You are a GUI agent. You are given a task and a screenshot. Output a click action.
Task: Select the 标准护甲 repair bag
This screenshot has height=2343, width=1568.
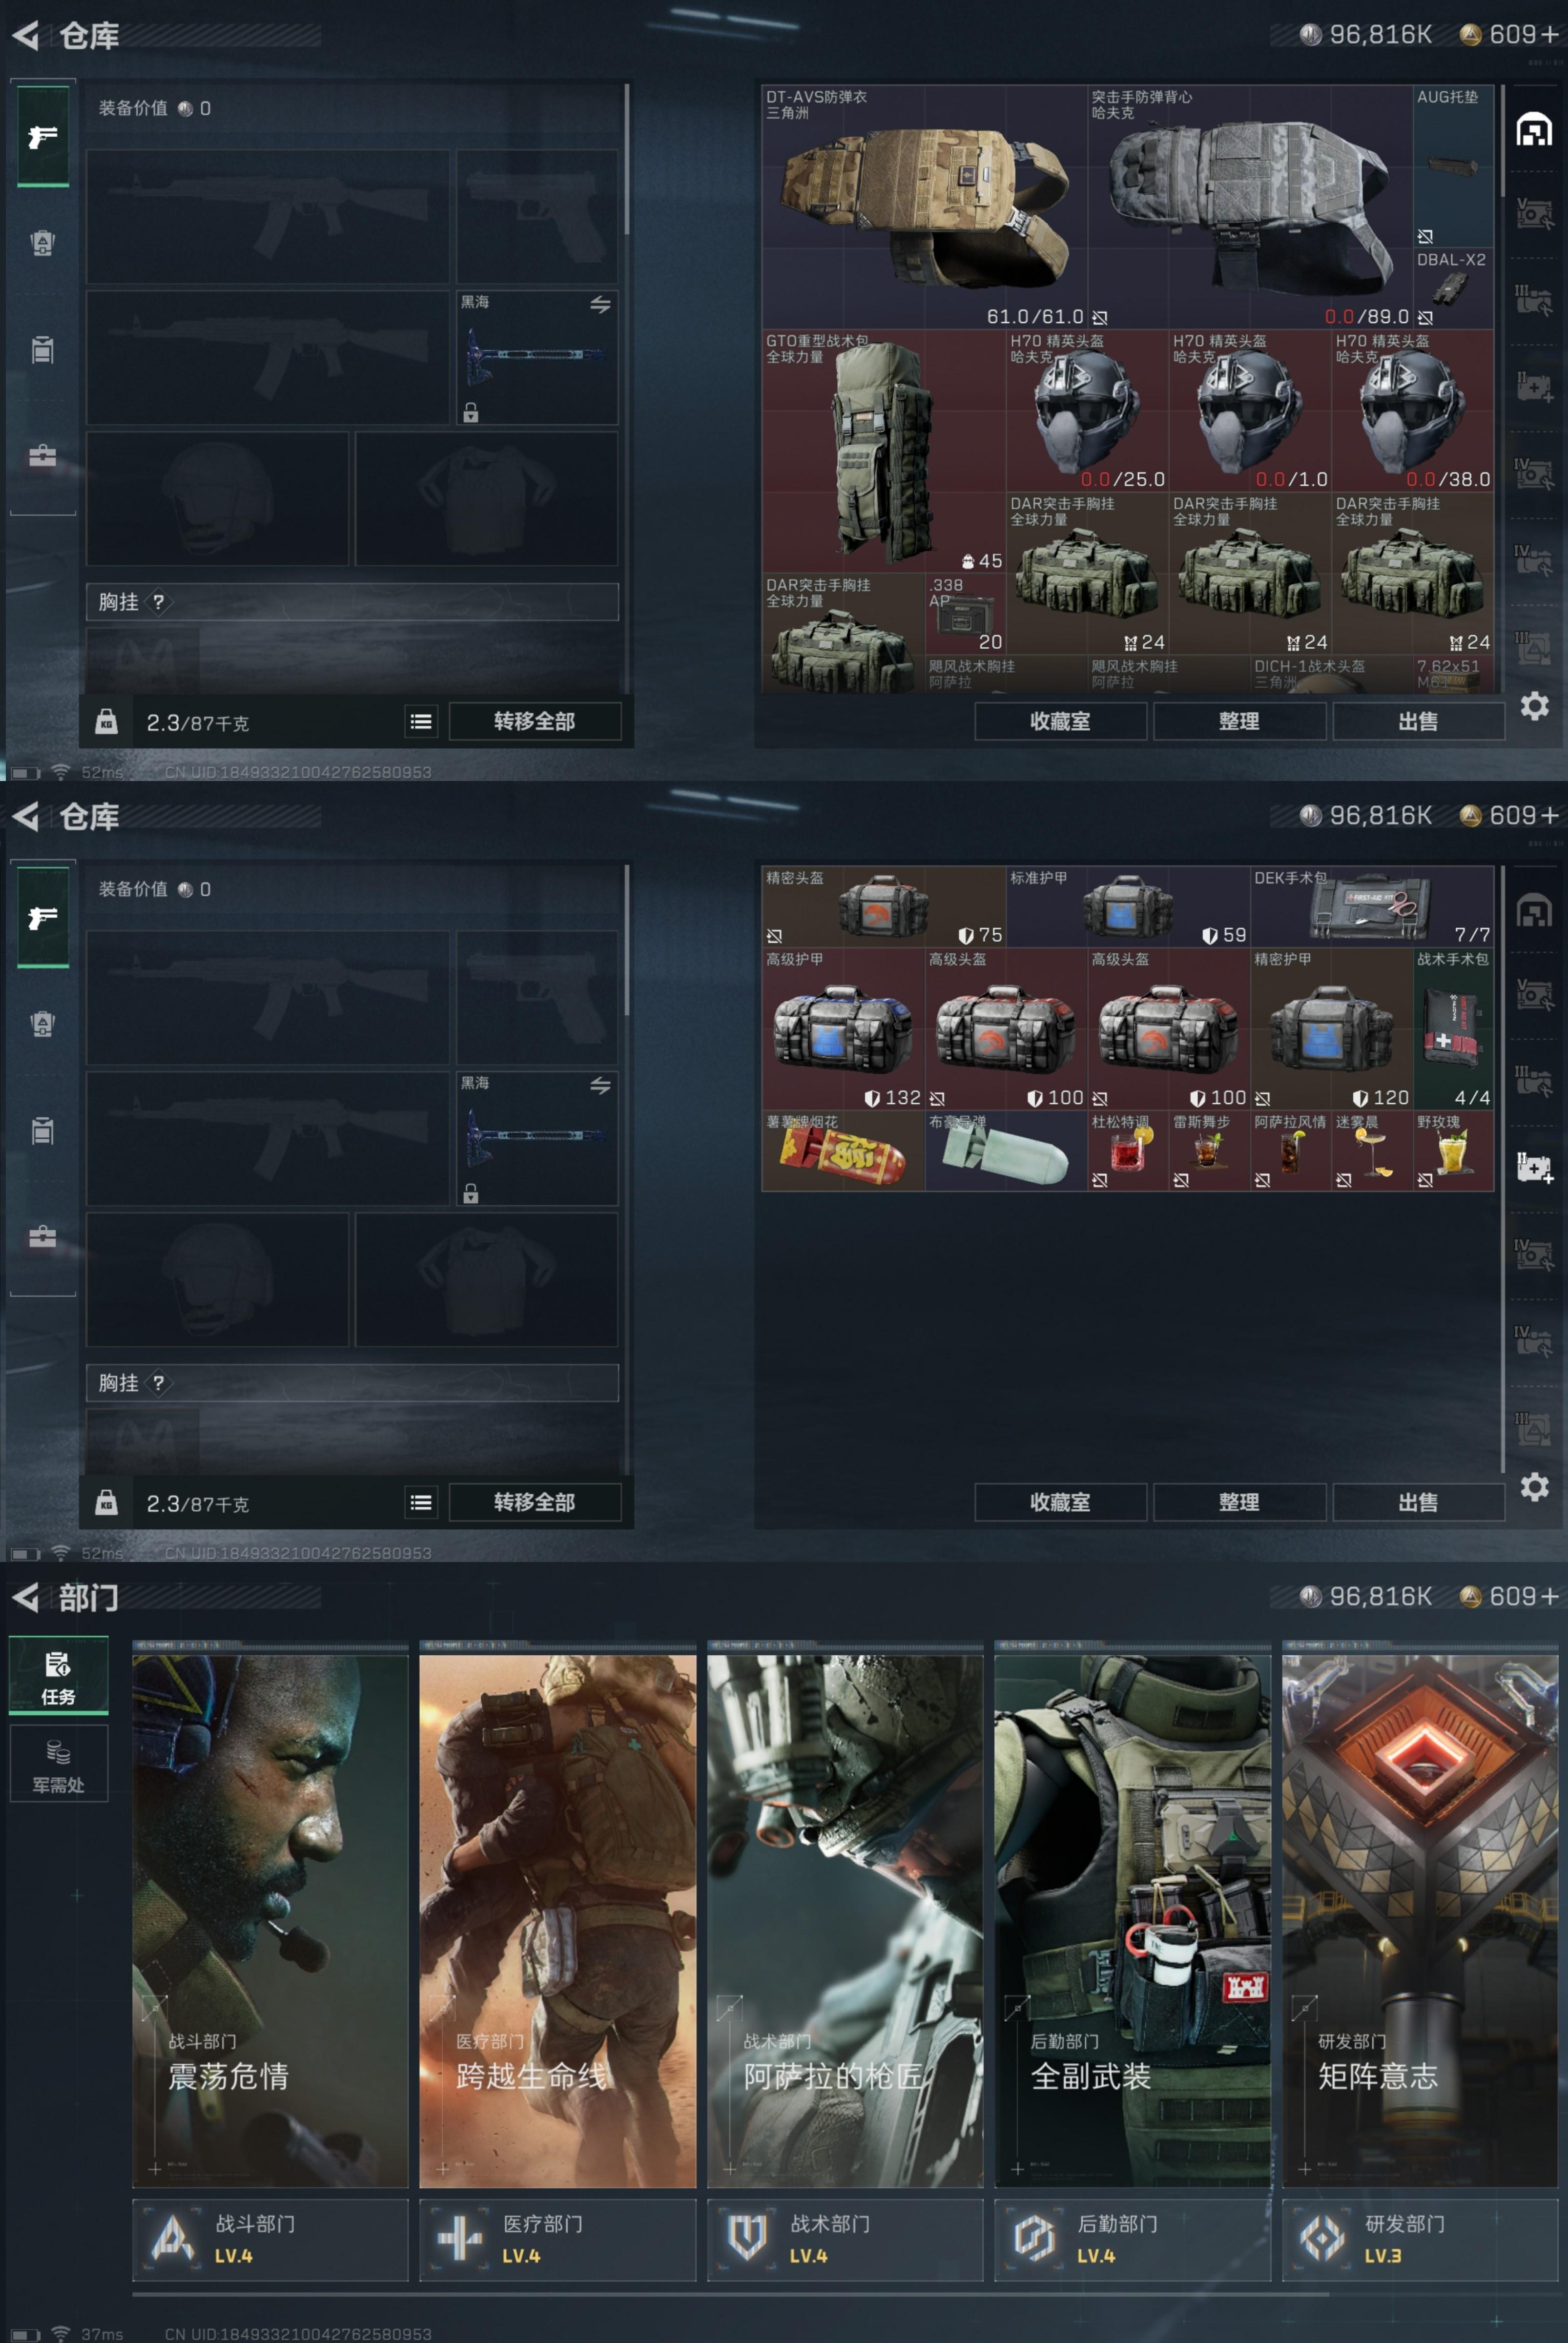coord(1128,907)
